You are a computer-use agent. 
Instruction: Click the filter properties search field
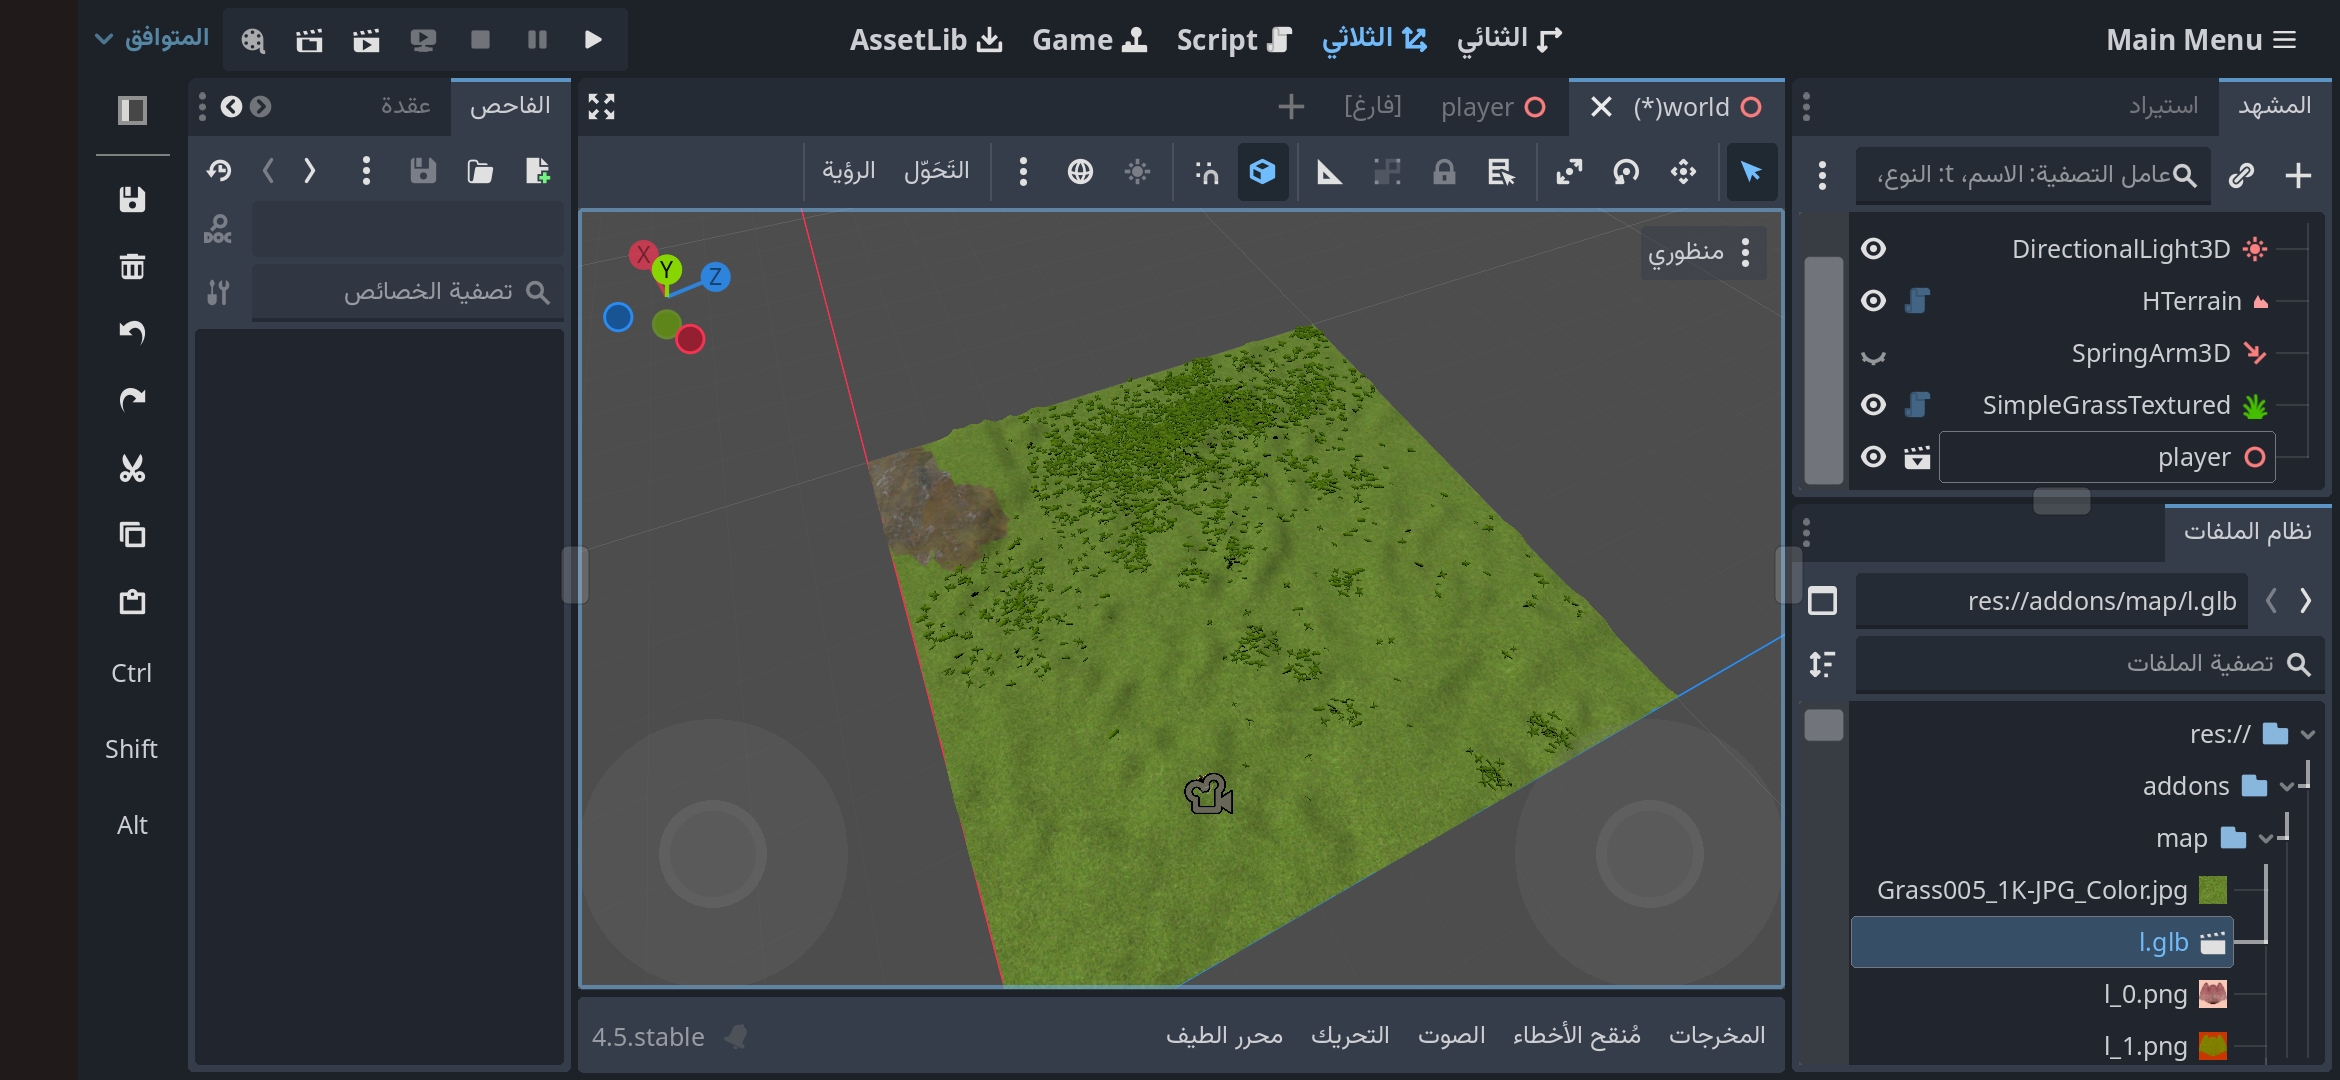tap(408, 292)
